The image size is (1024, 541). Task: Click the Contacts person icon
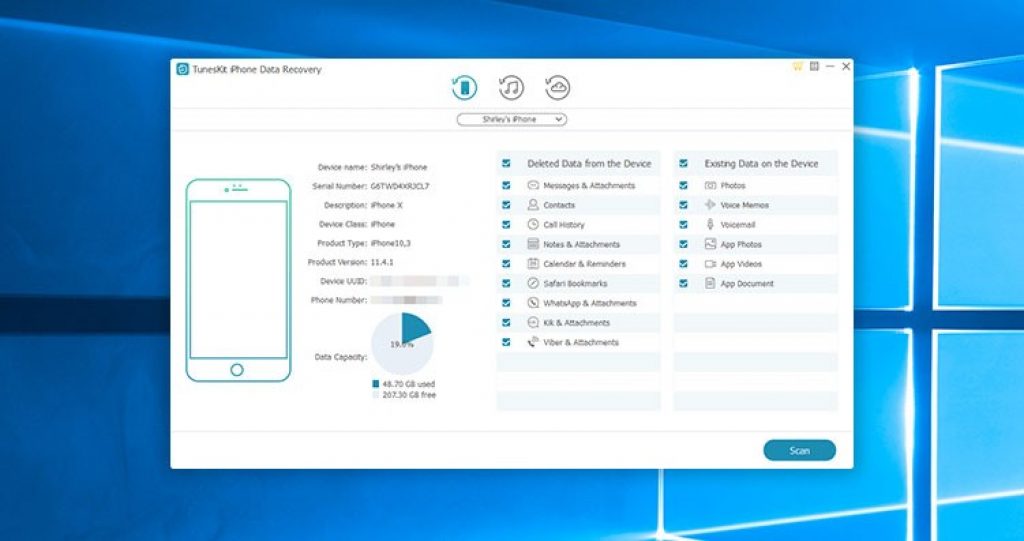[532, 205]
